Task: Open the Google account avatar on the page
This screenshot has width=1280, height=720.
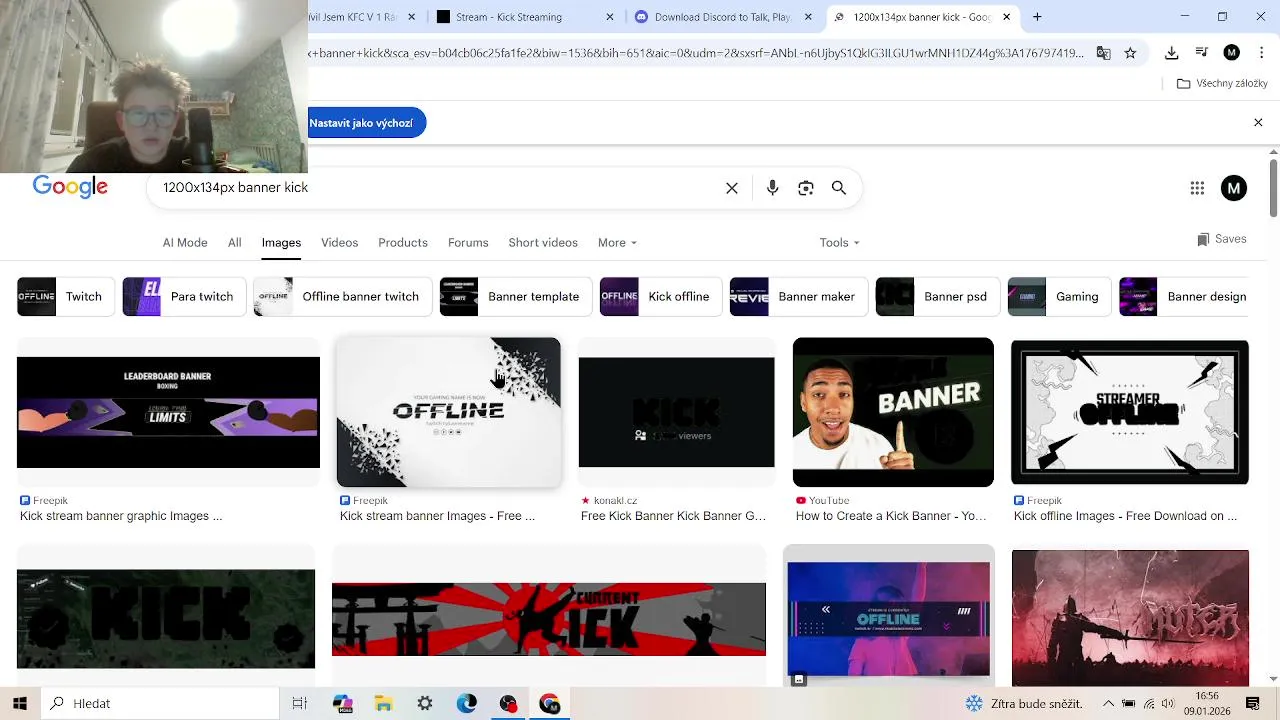Action: click(1234, 188)
